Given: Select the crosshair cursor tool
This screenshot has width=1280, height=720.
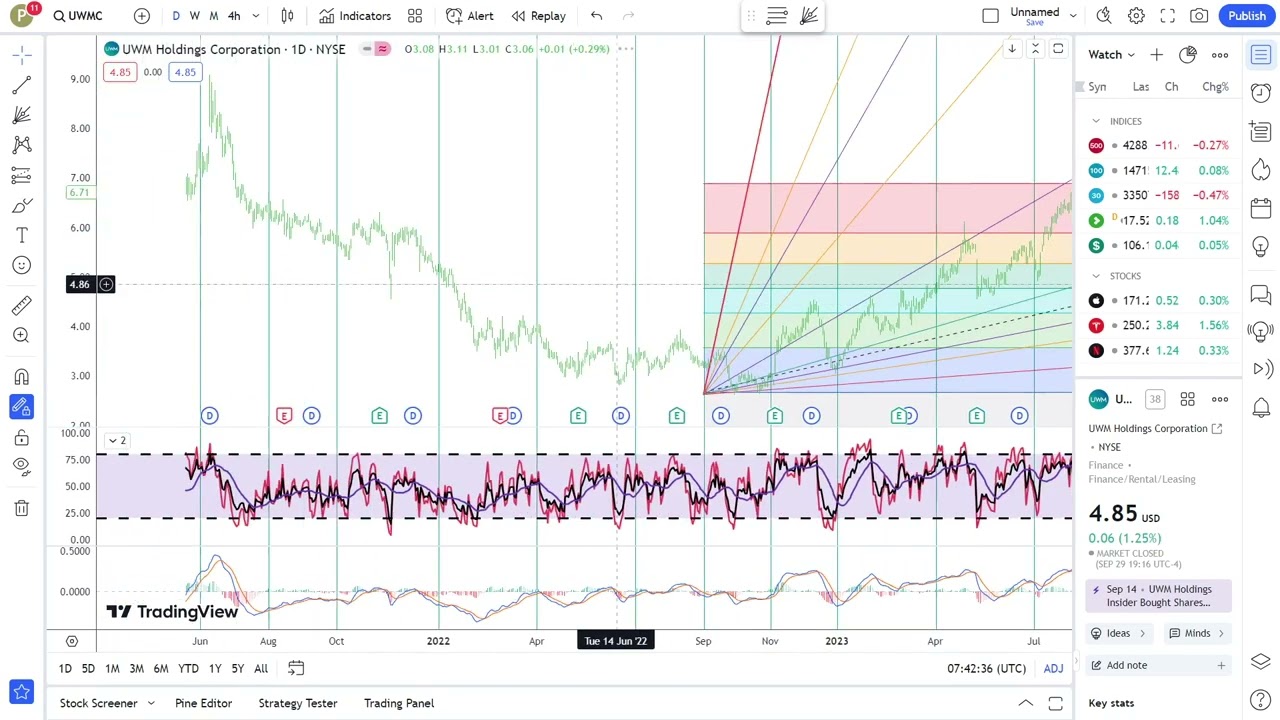Looking at the screenshot, I should coord(21,56).
